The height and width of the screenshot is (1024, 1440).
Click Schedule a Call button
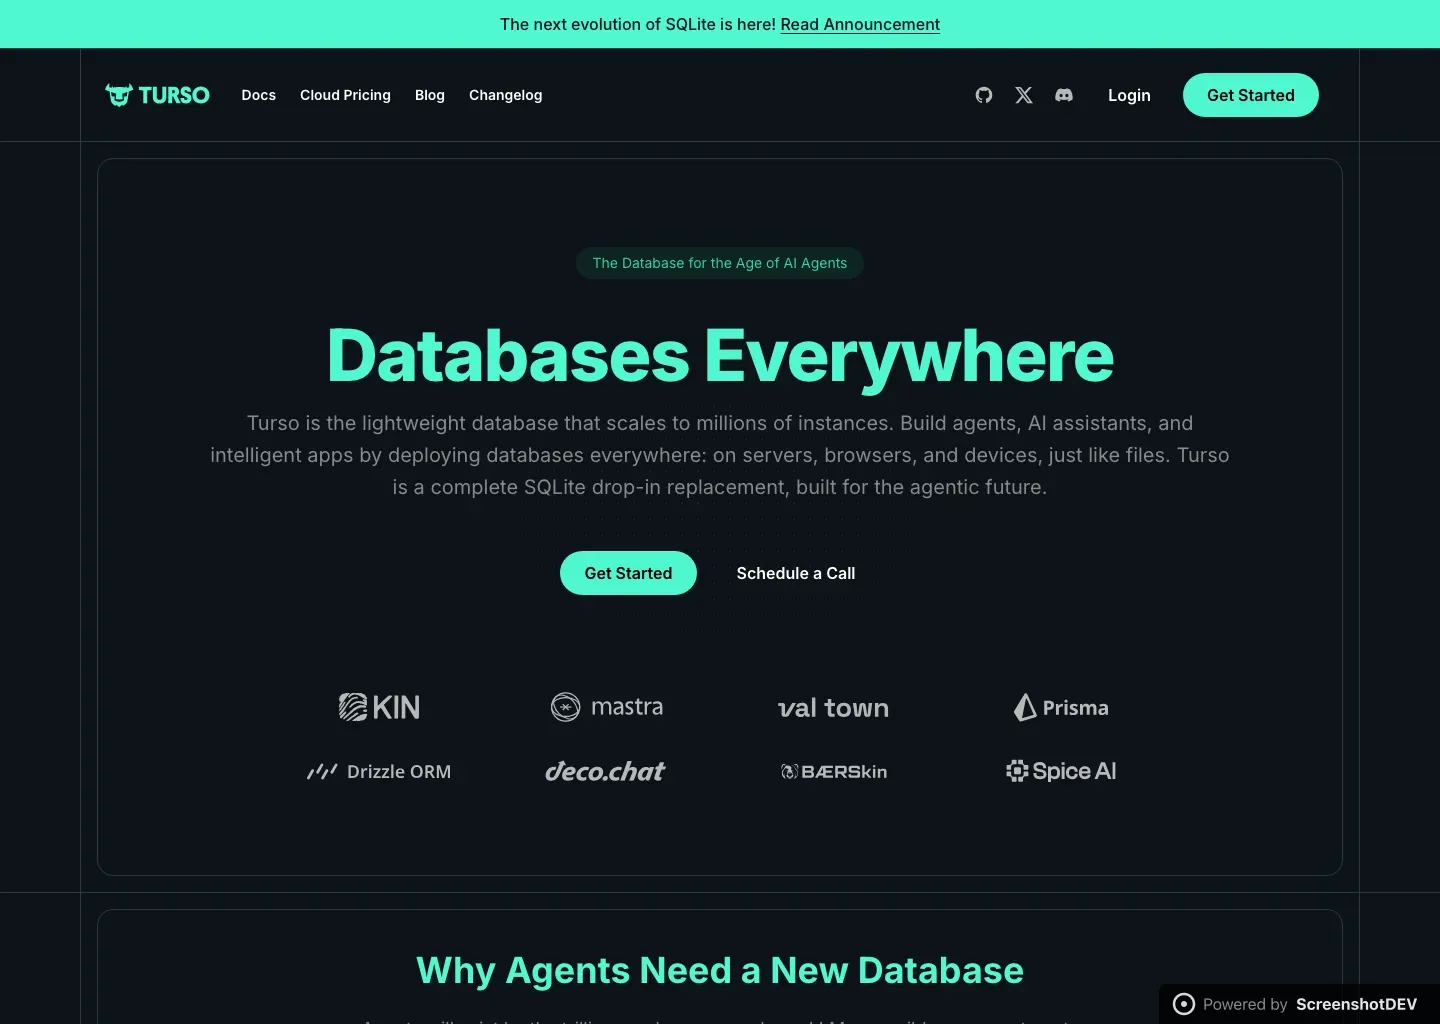click(x=796, y=573)
